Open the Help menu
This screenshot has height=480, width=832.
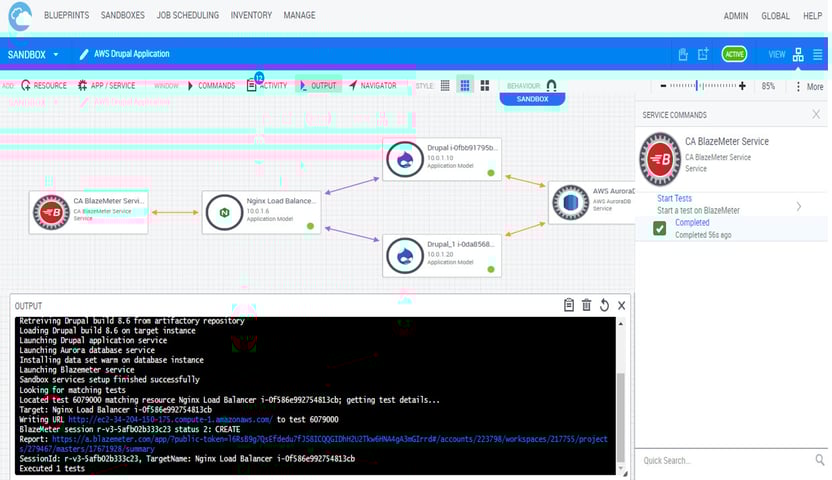click(812, 16)
